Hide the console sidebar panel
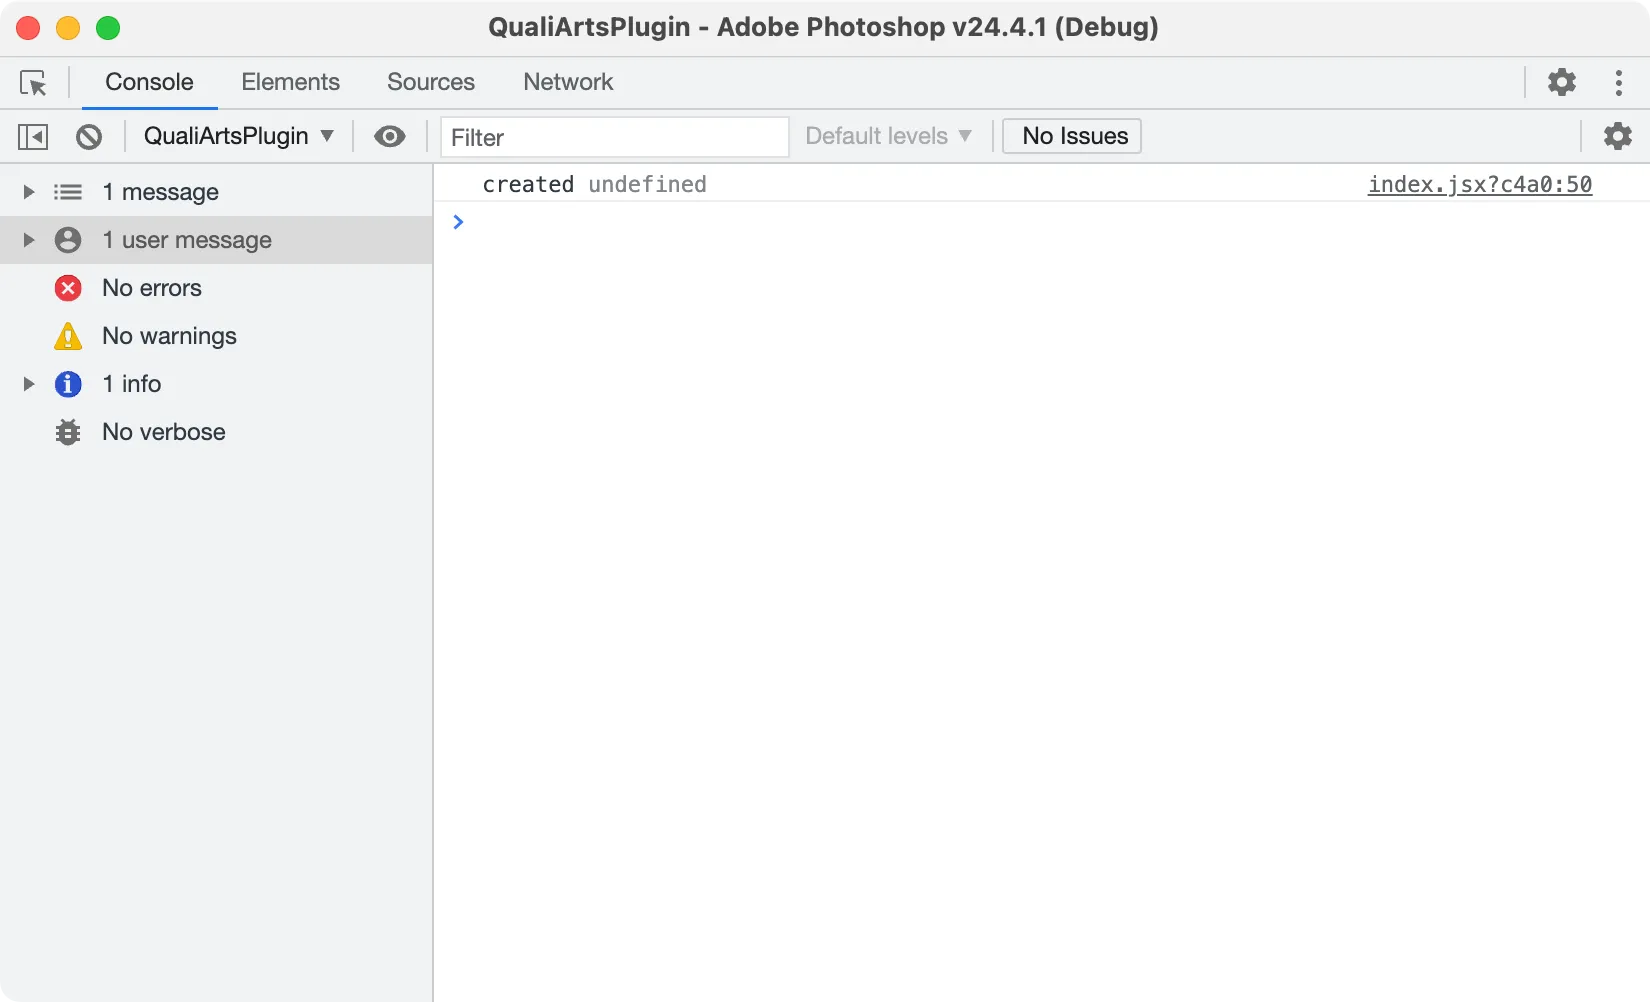The height and width of the screenshot is (1002, 1650). point(33,136)
